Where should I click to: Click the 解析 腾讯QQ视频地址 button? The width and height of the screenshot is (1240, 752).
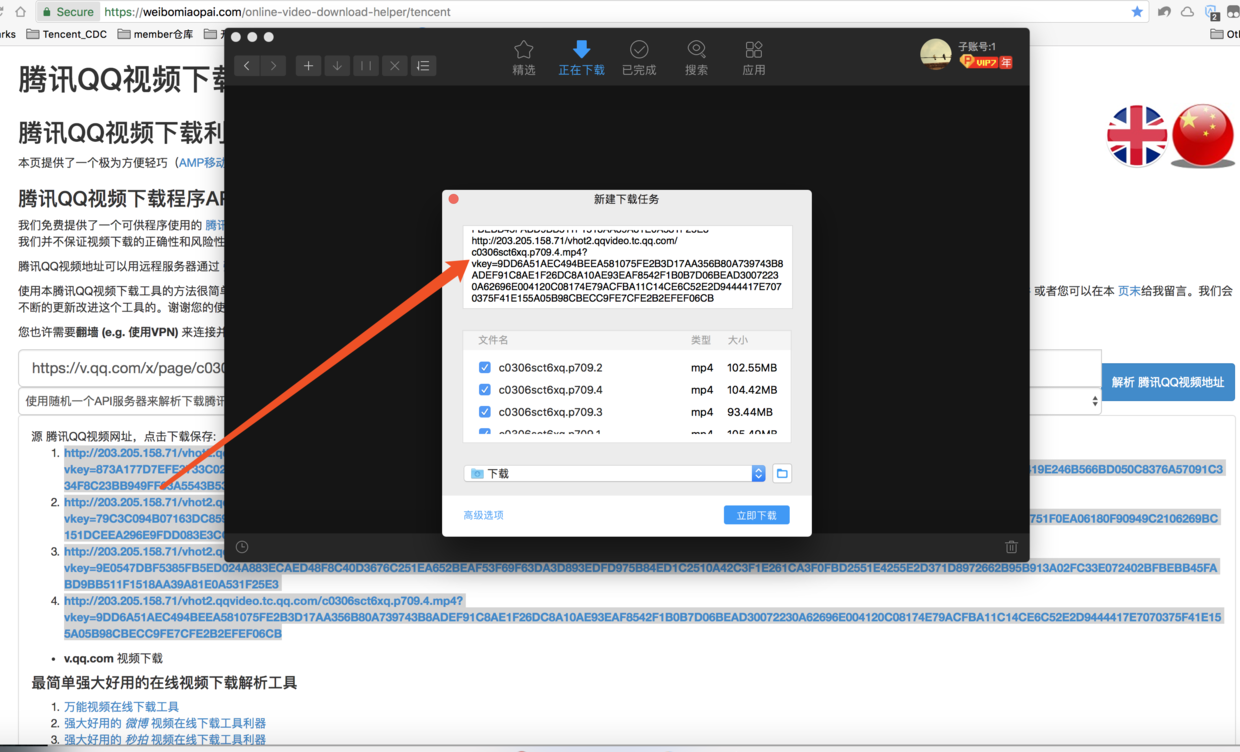pos(1168,382)
